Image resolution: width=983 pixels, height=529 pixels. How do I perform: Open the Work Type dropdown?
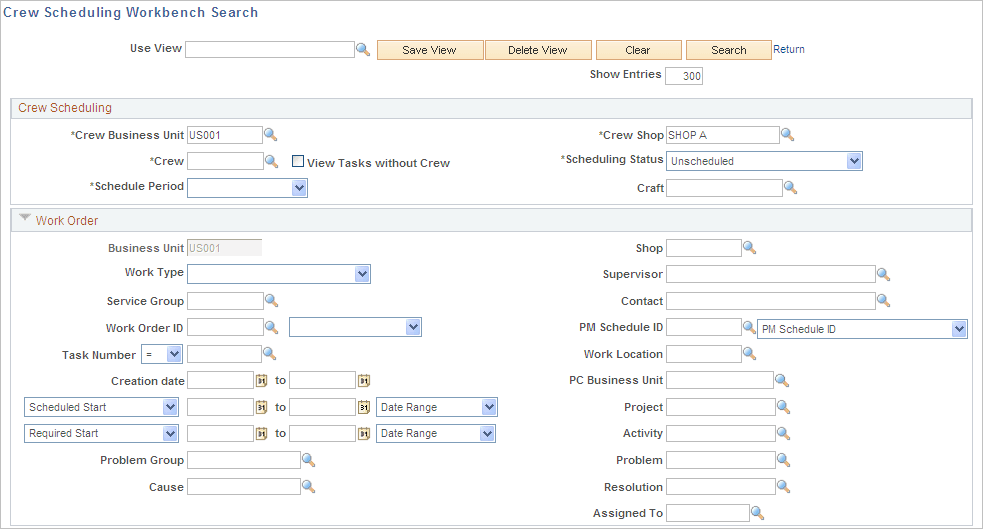(x=279, y=274)
